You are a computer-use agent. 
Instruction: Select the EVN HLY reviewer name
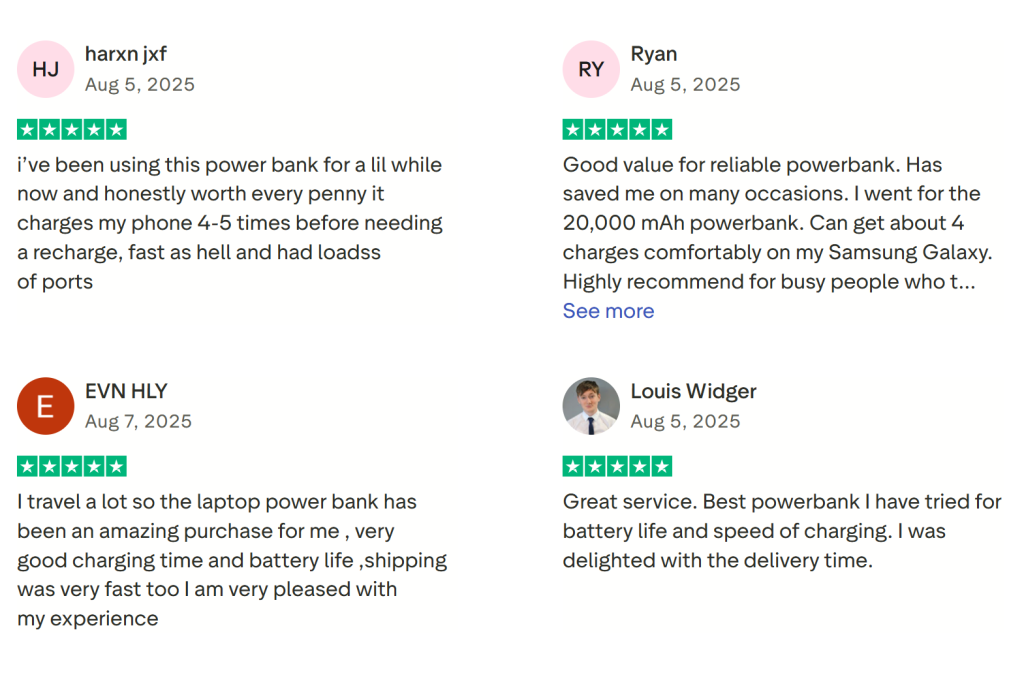click(x=126, y=391)
